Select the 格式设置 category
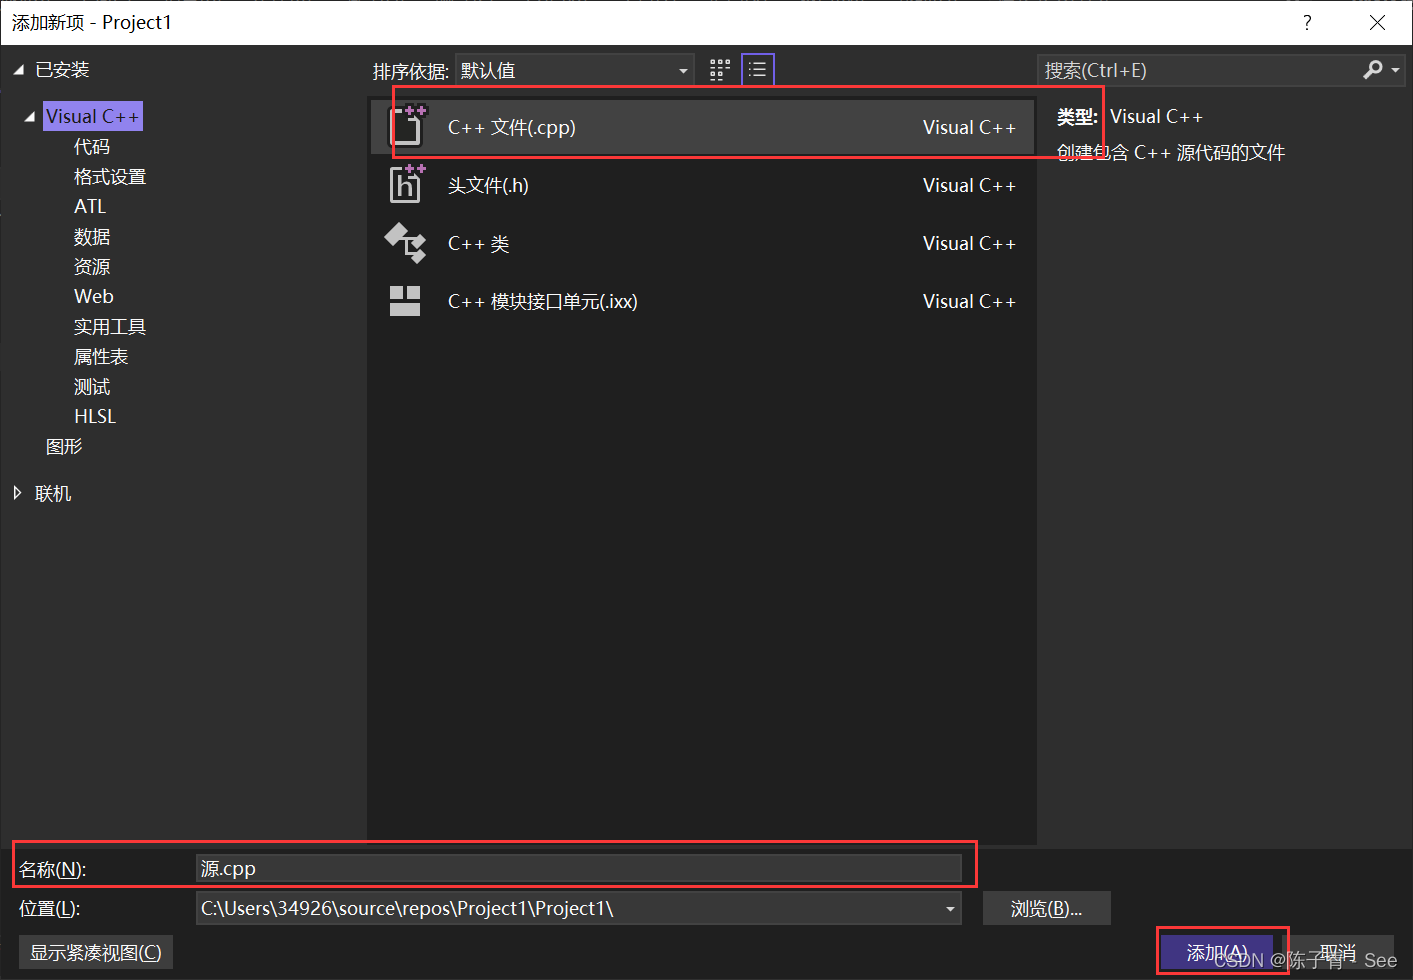This screenshot has height=980, width=1413. coord(110,177)
